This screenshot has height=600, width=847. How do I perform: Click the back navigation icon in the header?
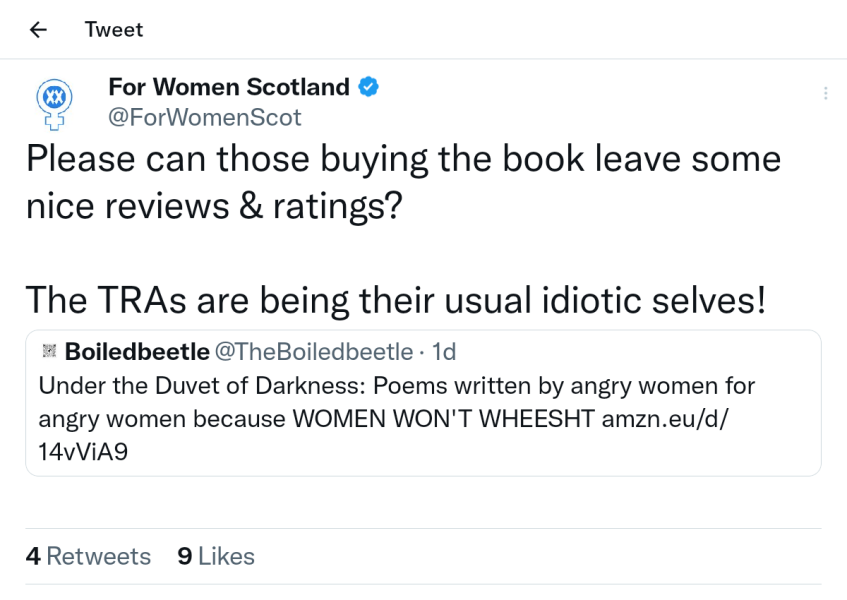pos(37,29)
